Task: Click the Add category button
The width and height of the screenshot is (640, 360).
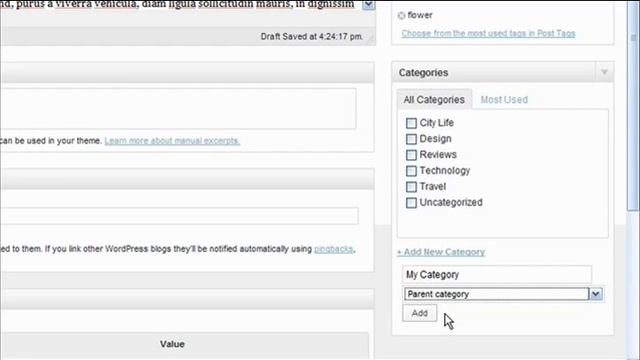Action: 420,313
